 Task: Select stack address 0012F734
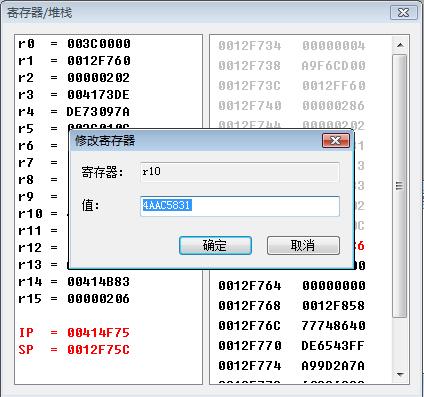pos(250,46)
